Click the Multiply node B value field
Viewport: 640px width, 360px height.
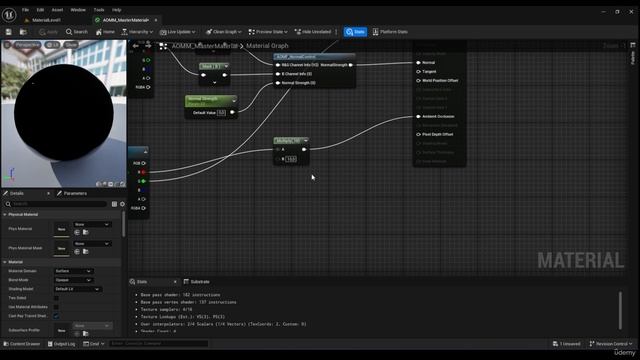[x=291, y=159]
